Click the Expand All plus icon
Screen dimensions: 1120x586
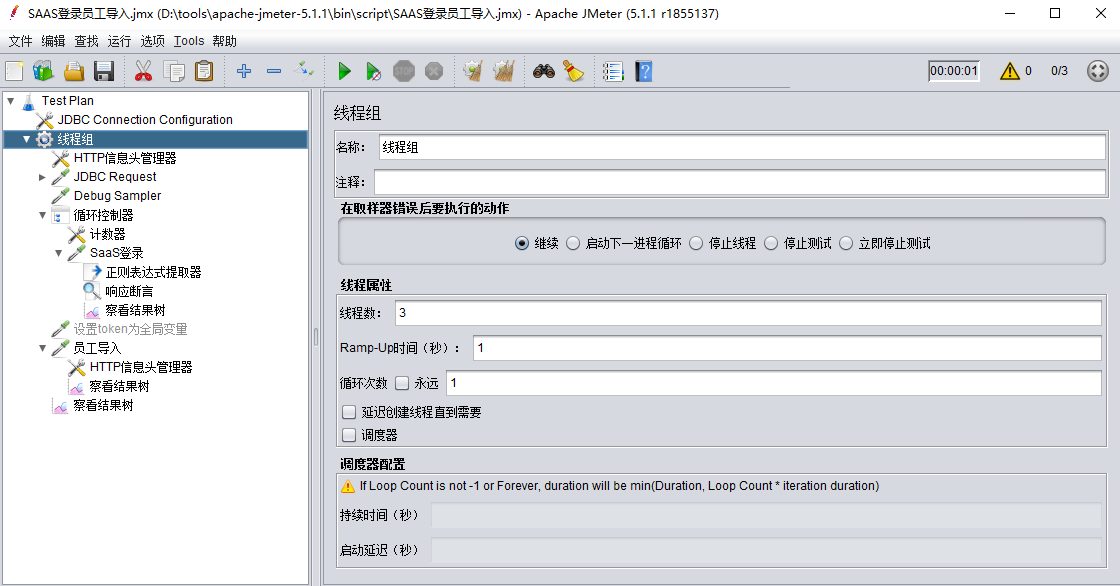(x=244, y=71)
